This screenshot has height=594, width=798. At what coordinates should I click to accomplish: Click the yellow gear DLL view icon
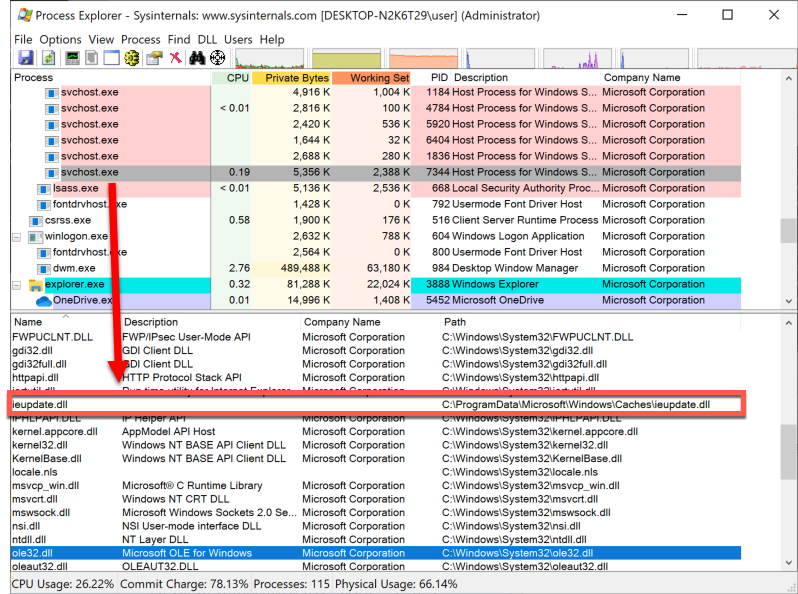point(131,58)
